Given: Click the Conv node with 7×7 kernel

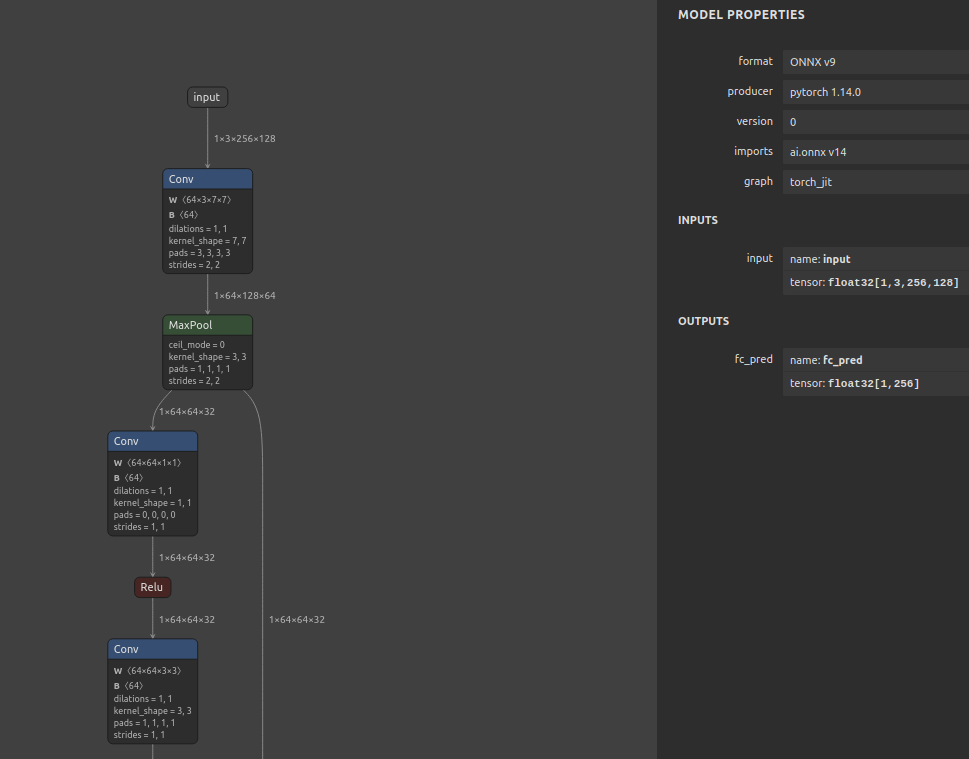Looking at the screenshot, I should click(207, 179).
